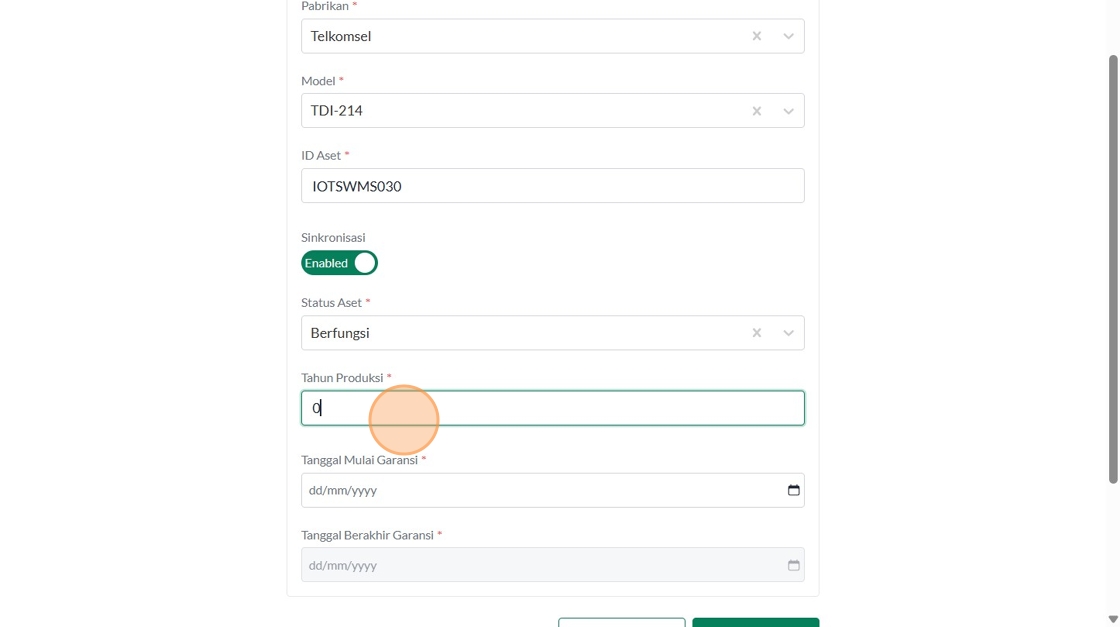Click the Tanggal Berakhir Garansi date field
This screenshot has height=627, width=1120.
(x=540, y=565)
